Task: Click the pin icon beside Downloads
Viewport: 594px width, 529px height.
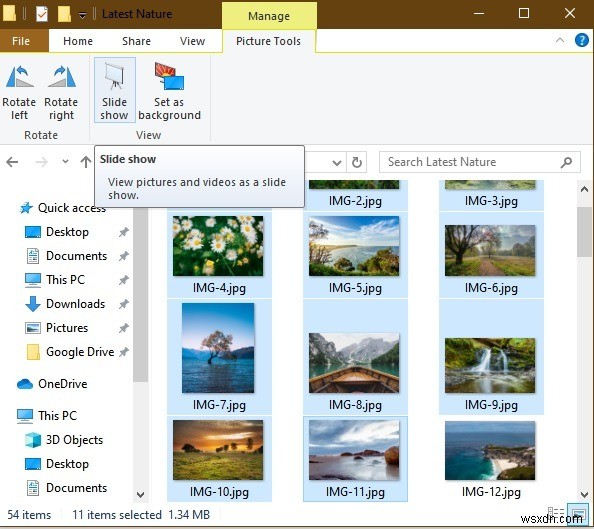Action: 123,304
